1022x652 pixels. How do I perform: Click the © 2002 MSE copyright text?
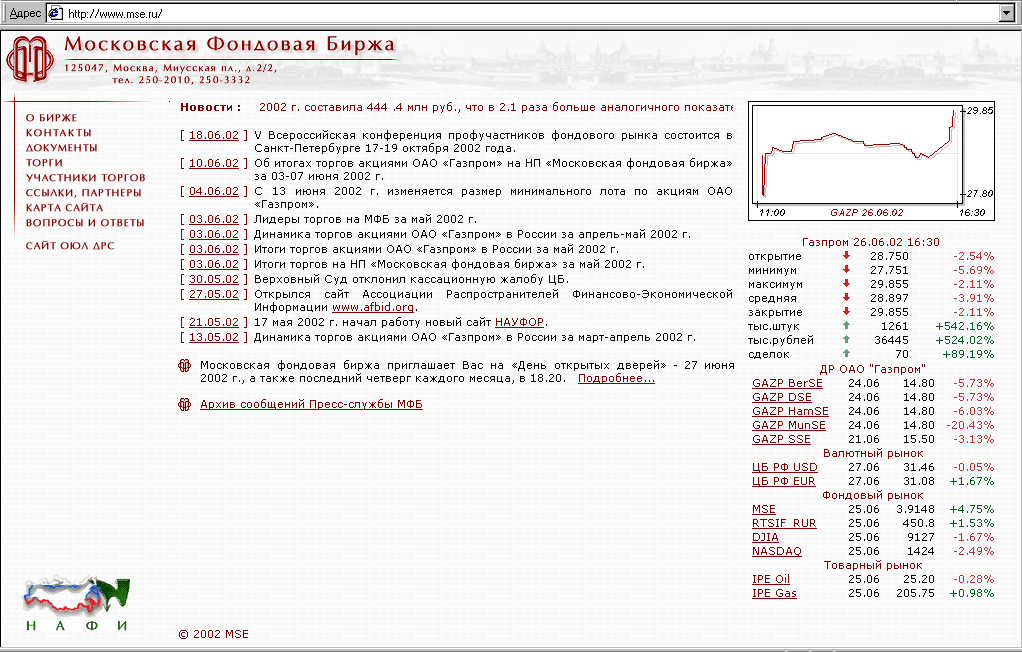coord(214,634)
